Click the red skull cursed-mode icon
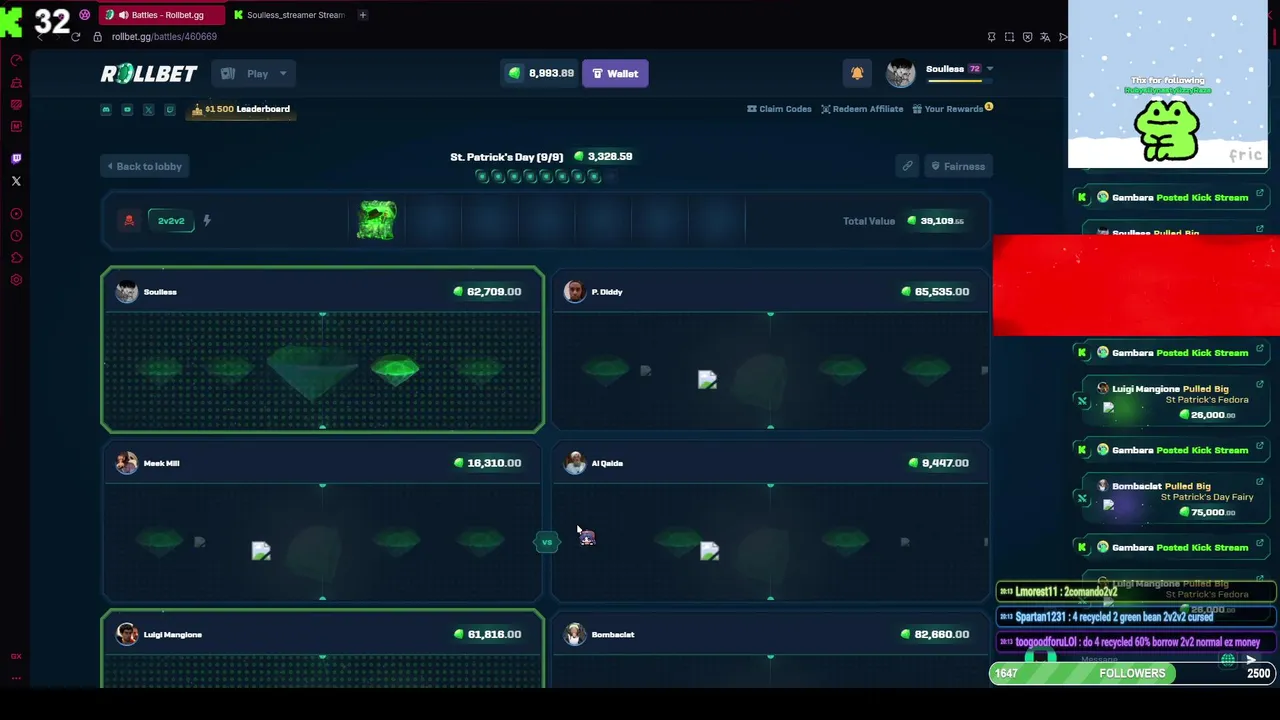The height and width of the screenshot is (720, 1280). pos(129,221)
